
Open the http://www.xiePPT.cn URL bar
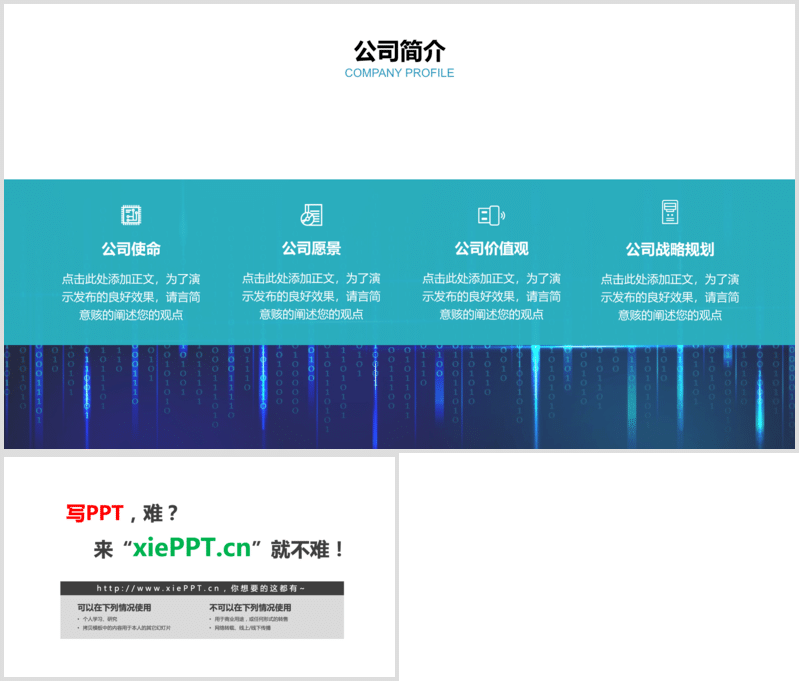click(201, 589)
